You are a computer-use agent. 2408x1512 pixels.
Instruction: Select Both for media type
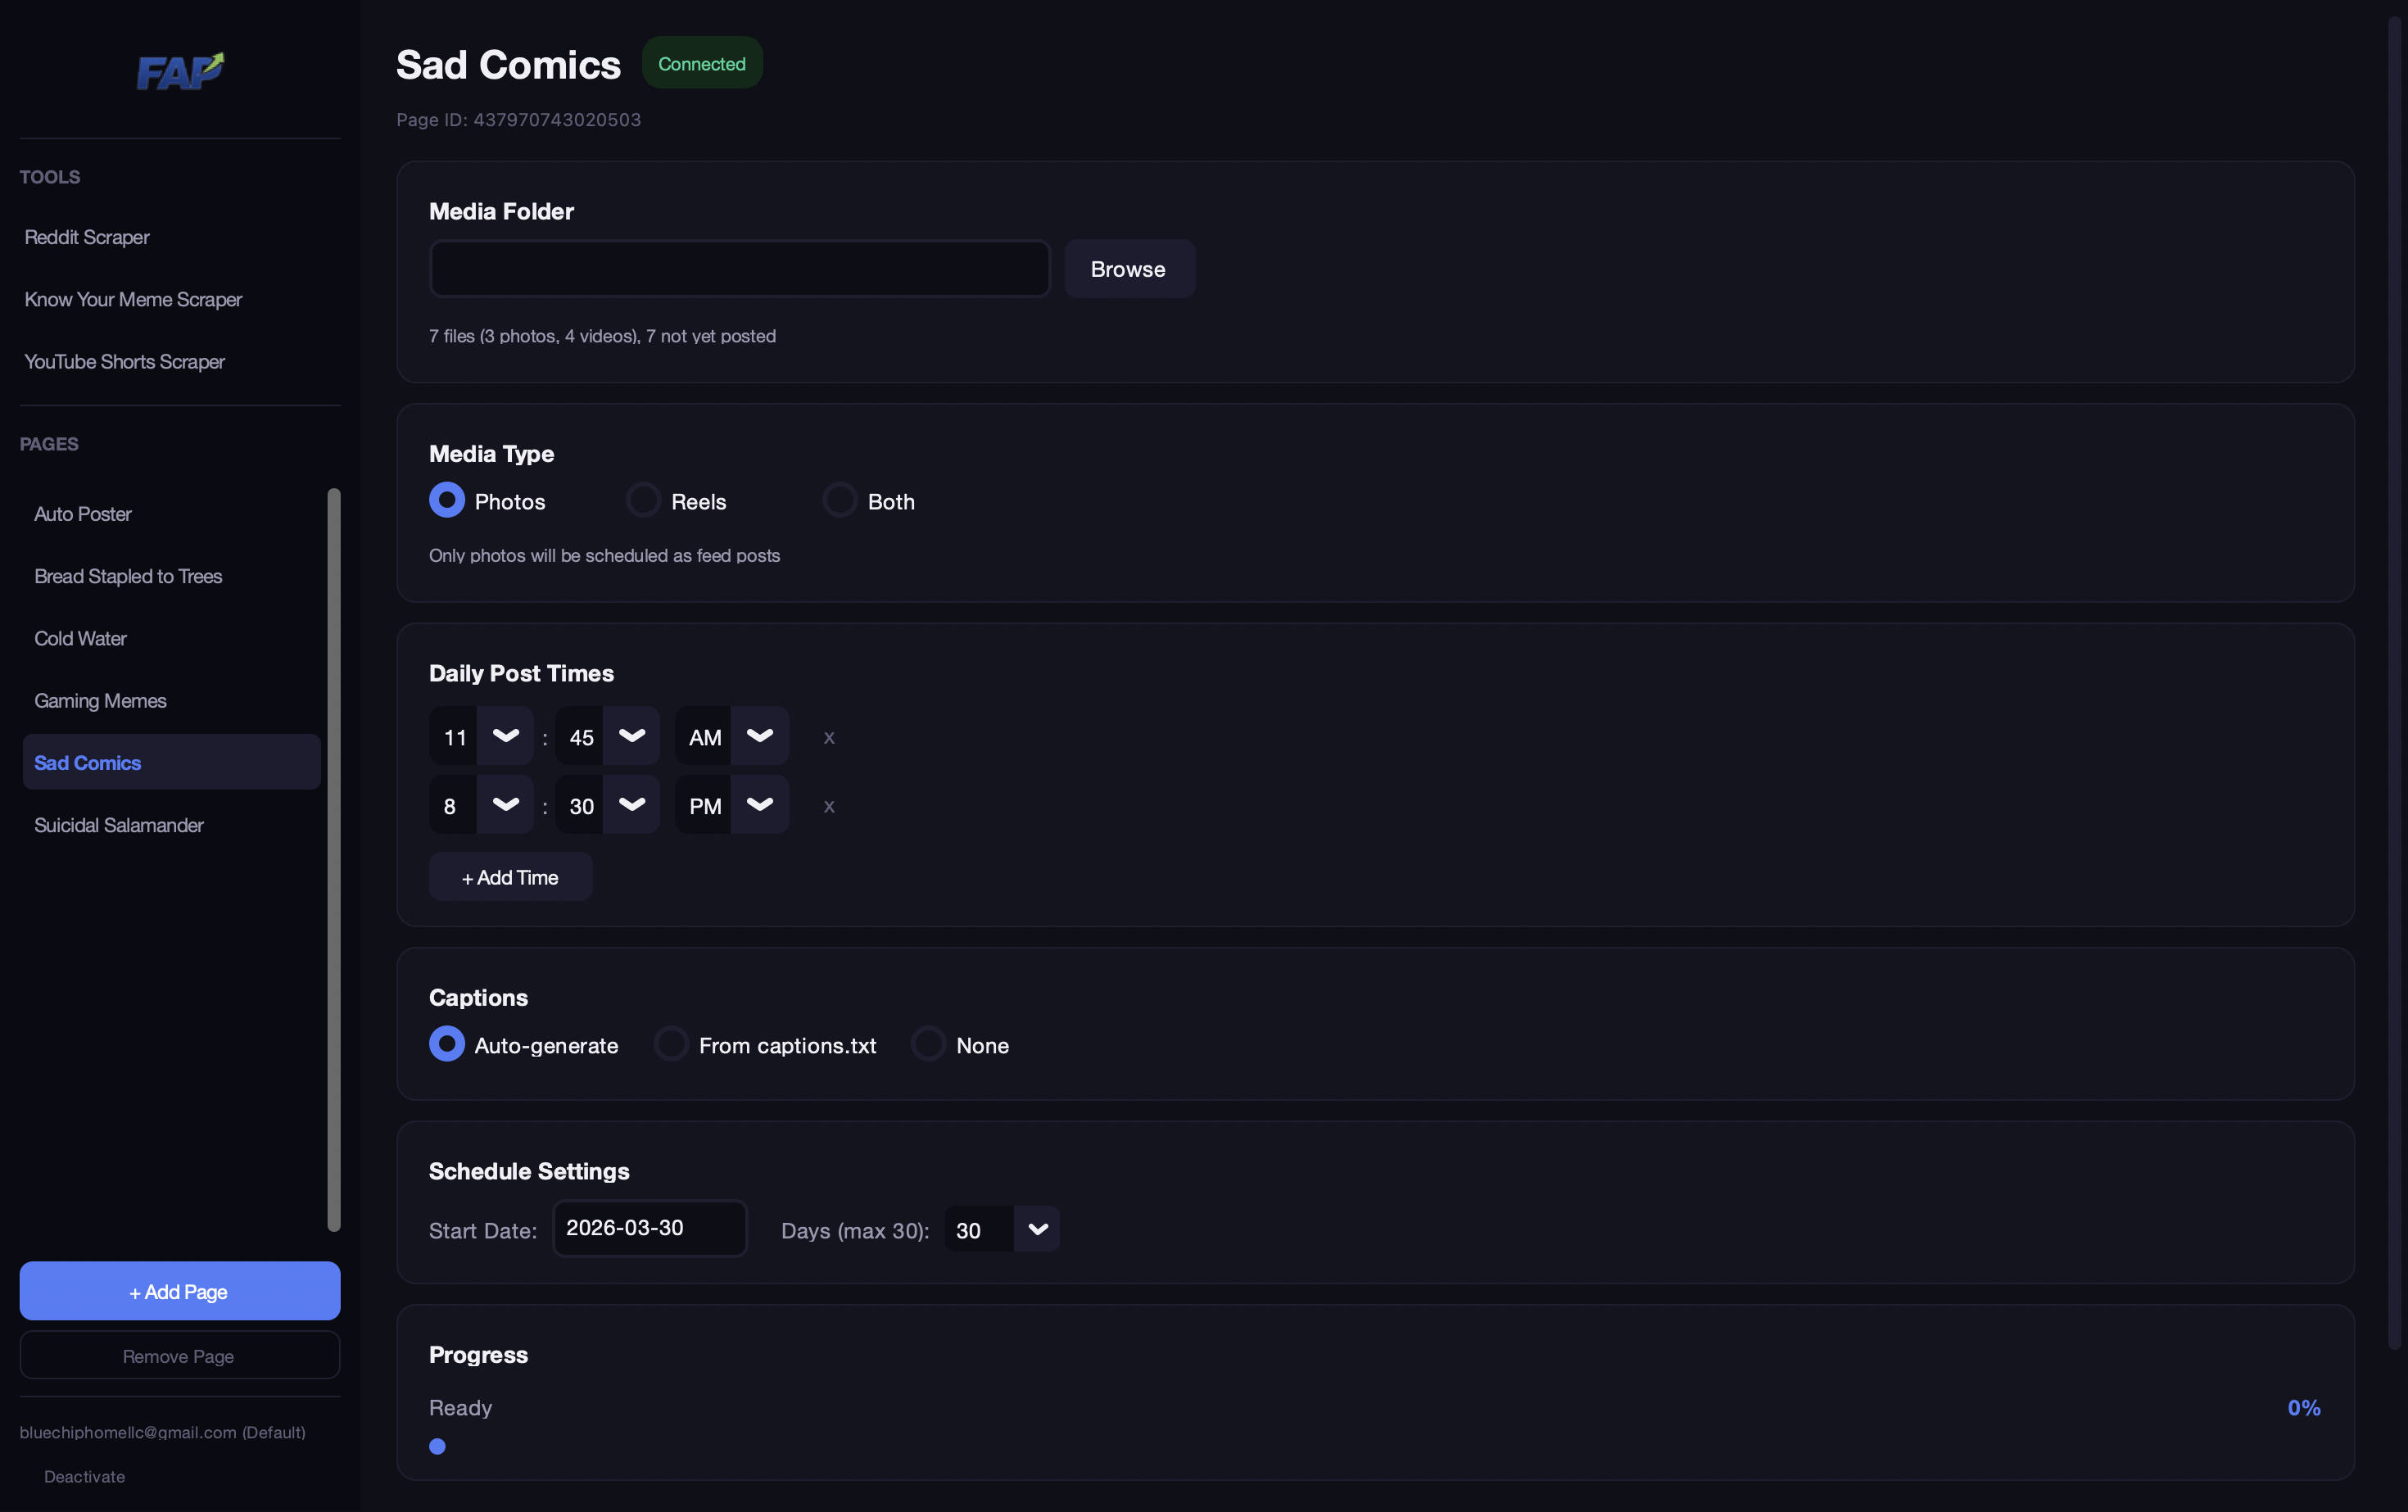click(839, 500)
